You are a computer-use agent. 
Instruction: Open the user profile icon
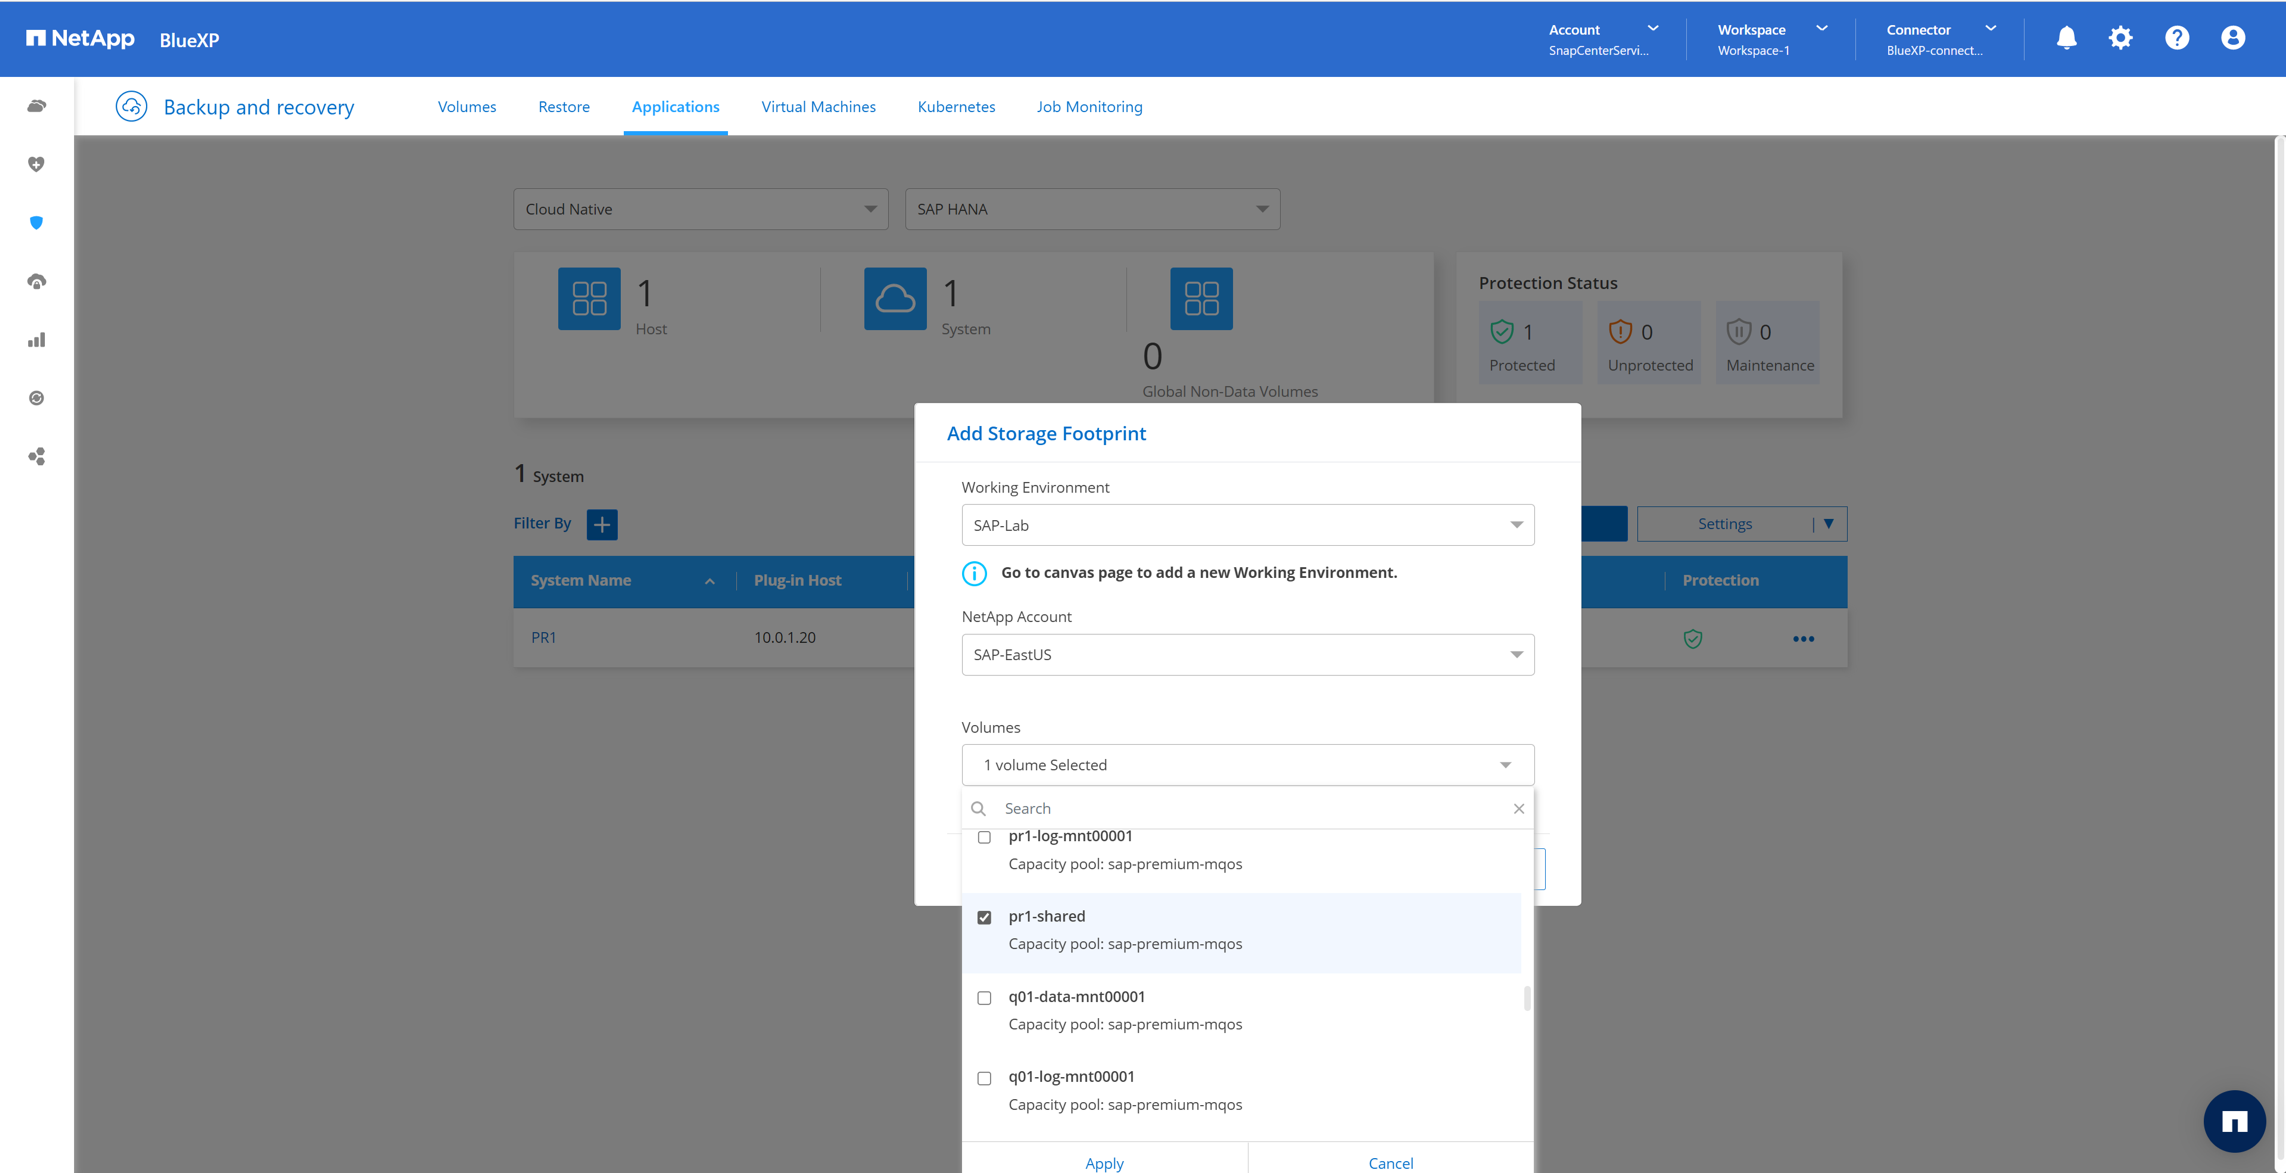coord(2233,38)
